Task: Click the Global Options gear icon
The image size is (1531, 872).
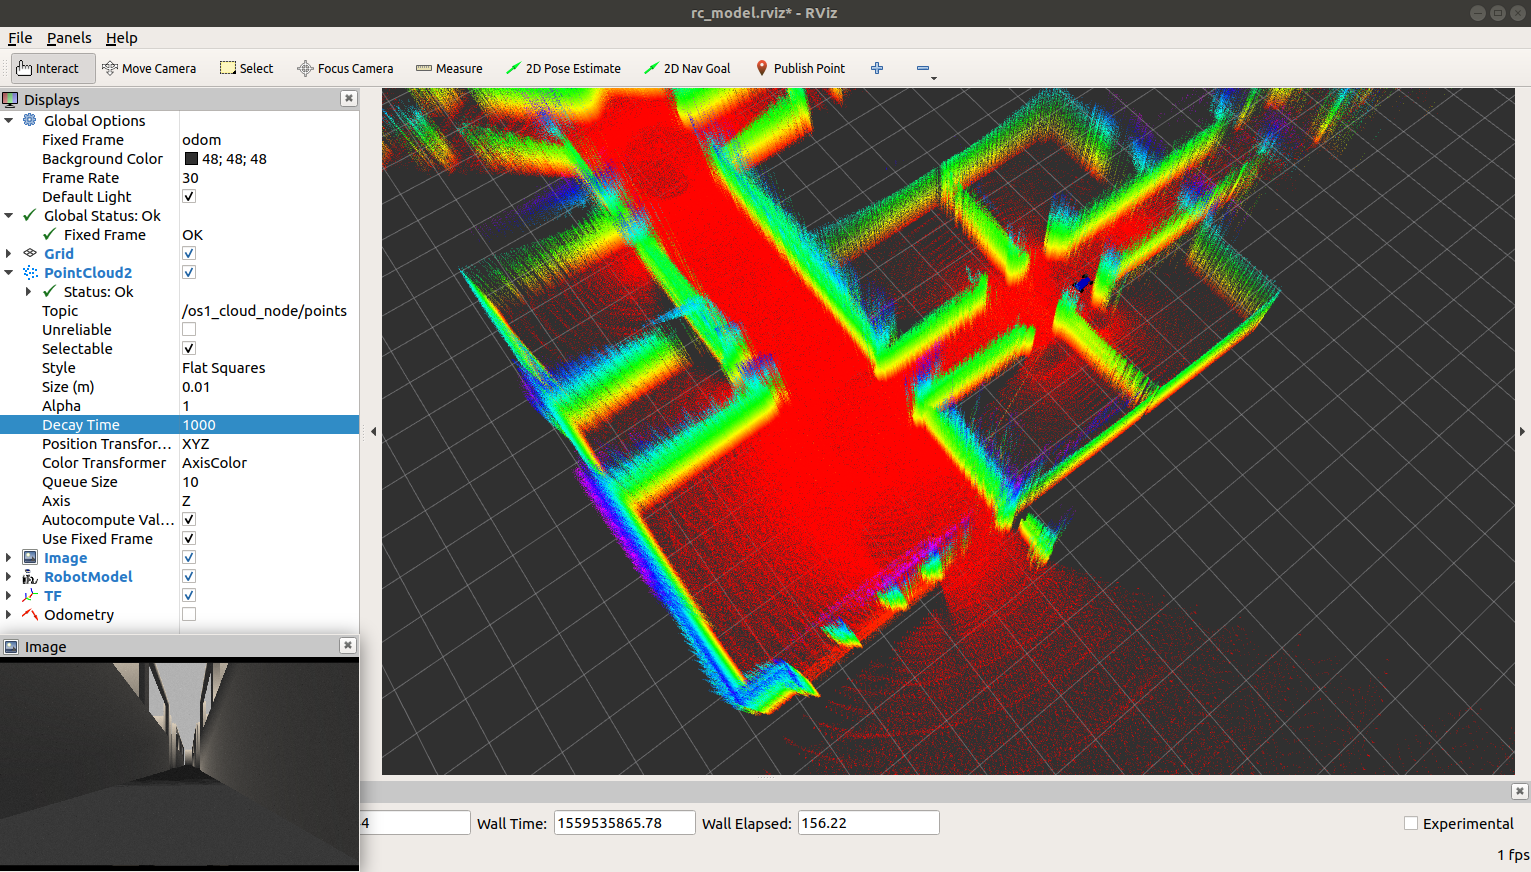Action: pyautogui.click(x=30, y=120)
